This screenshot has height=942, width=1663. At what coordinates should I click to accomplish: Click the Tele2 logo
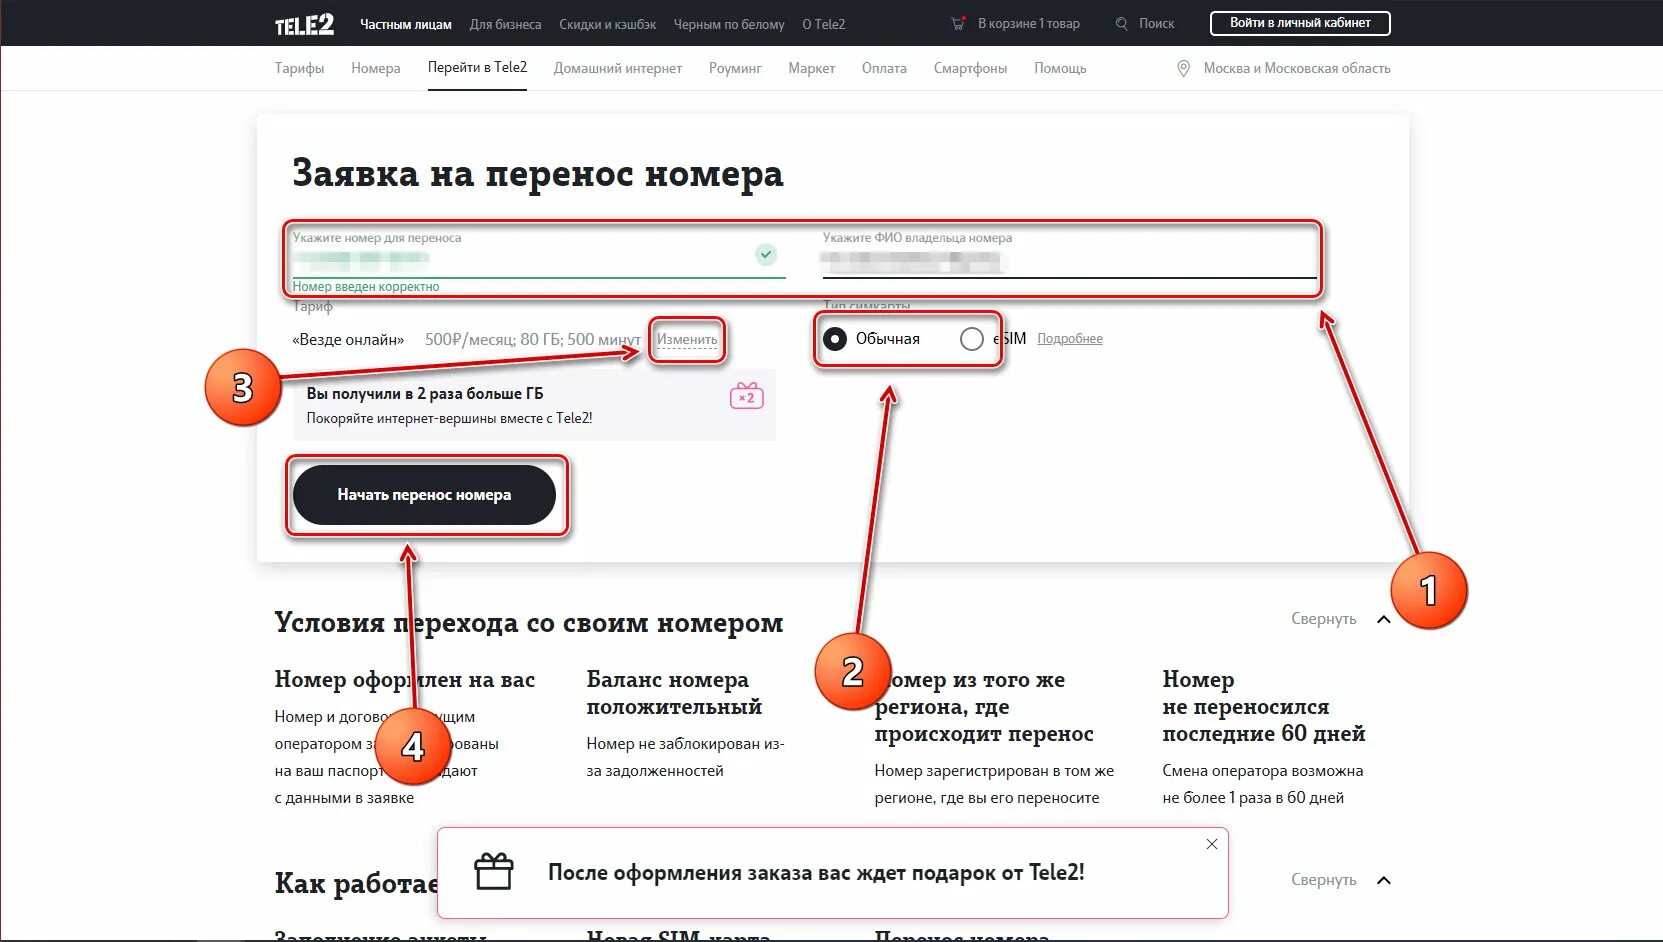pyautogui.click(x=304, y=24)
